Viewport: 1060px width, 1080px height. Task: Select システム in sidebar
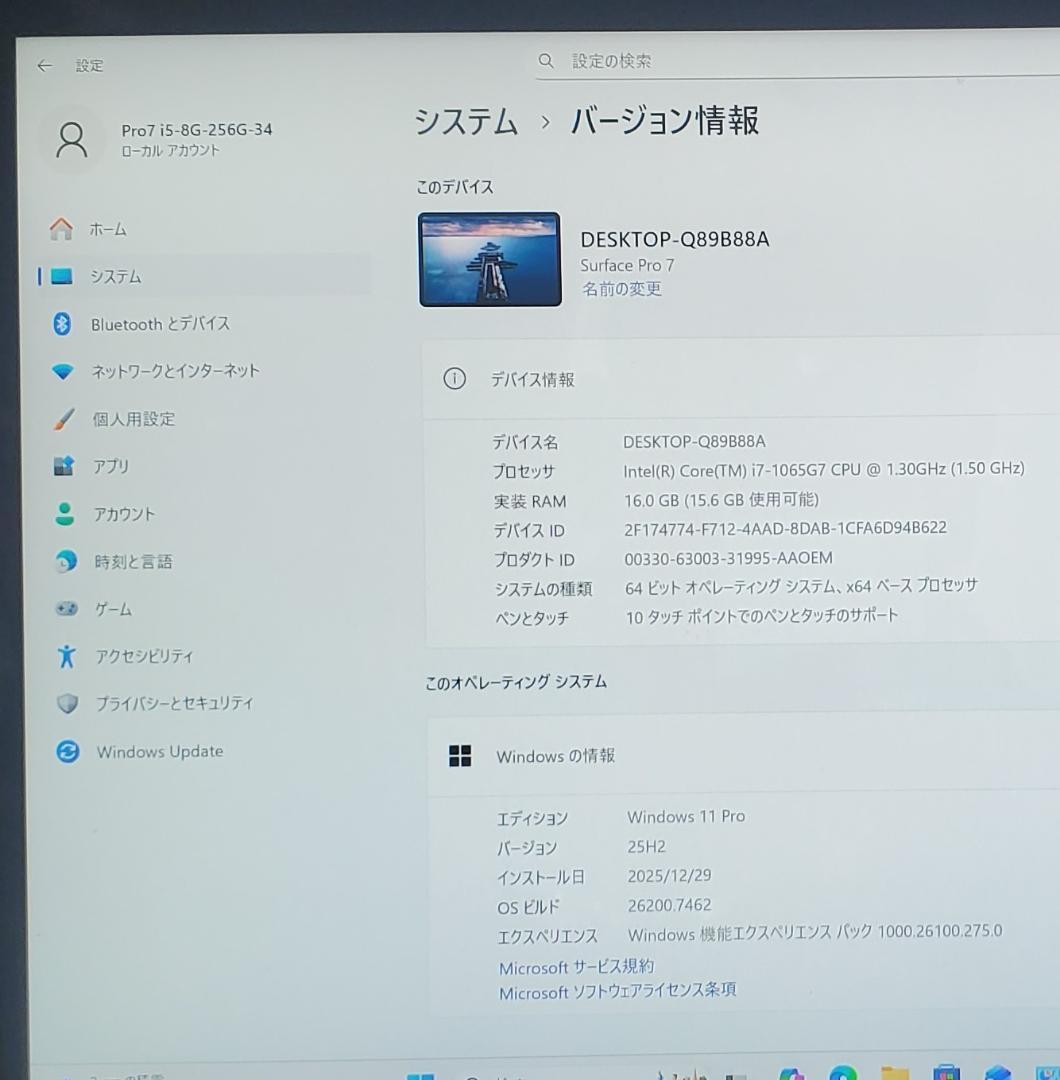115,276
